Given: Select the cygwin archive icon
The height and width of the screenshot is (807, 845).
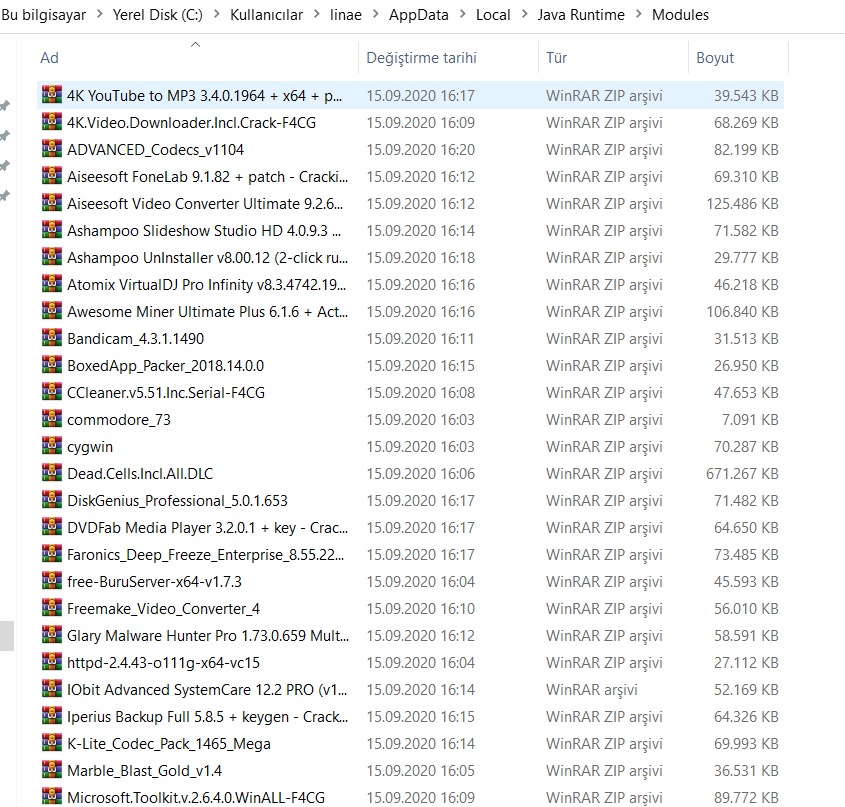Looking at the screenshot, I should click(x=52, y=446).
